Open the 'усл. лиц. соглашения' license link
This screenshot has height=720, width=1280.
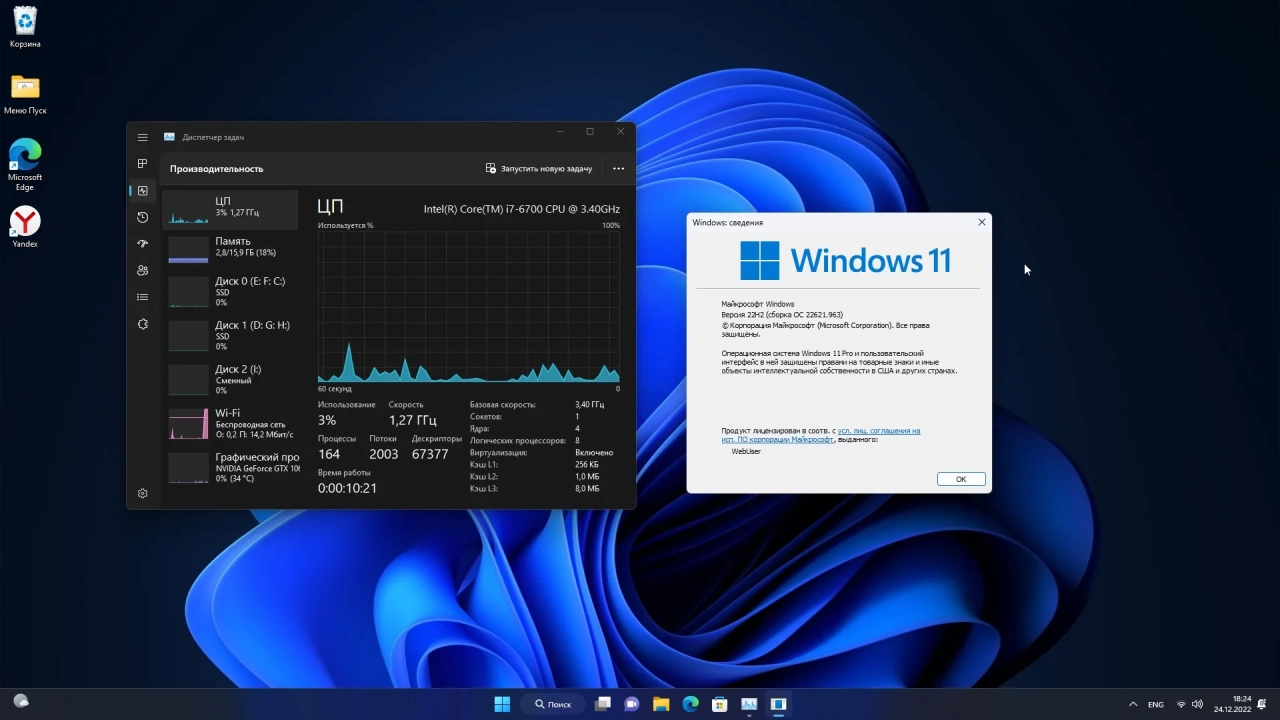click(x=879, y=431)
